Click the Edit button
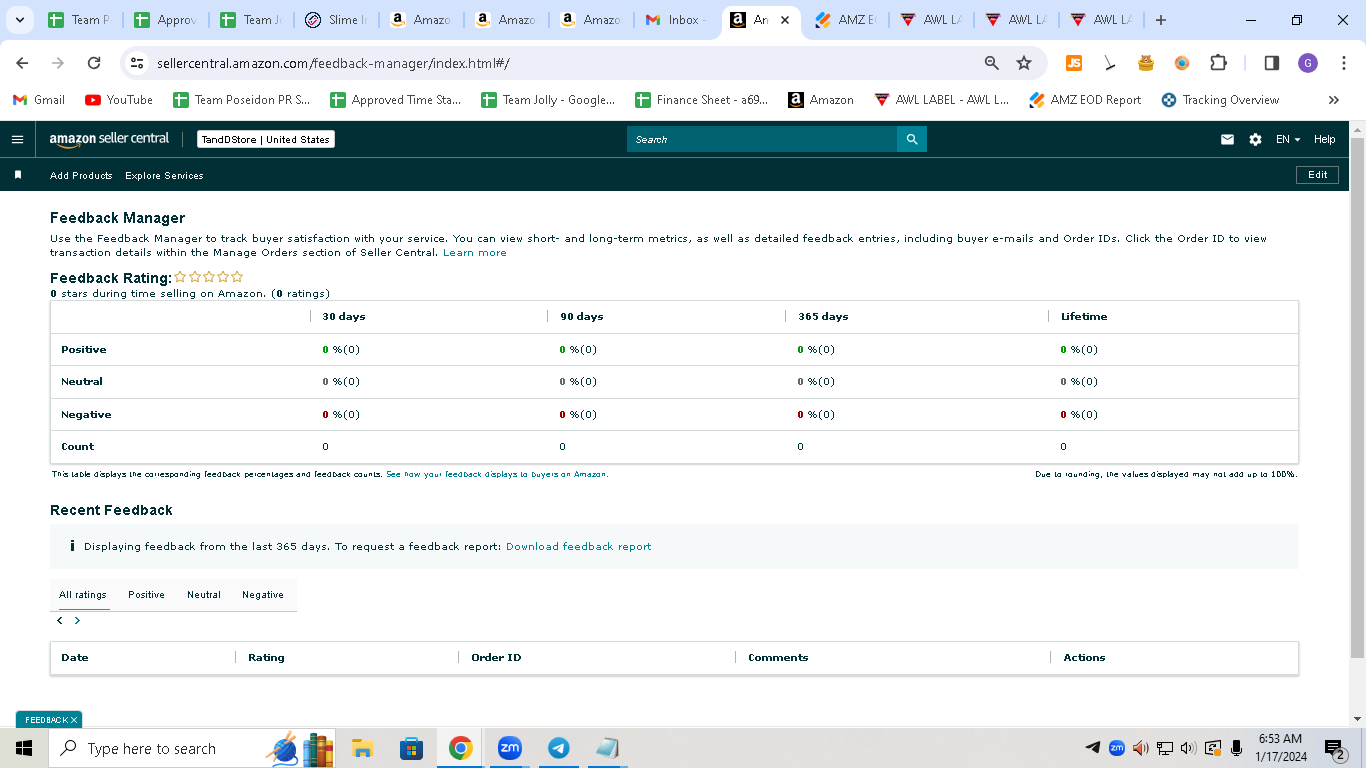 tap(1317, 175)
